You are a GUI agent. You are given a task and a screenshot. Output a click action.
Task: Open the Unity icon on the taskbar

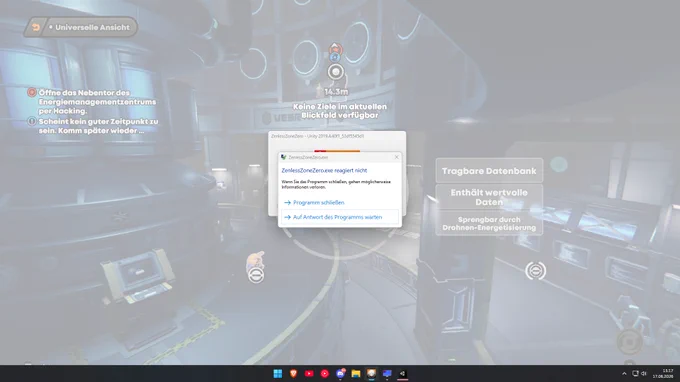403,373
